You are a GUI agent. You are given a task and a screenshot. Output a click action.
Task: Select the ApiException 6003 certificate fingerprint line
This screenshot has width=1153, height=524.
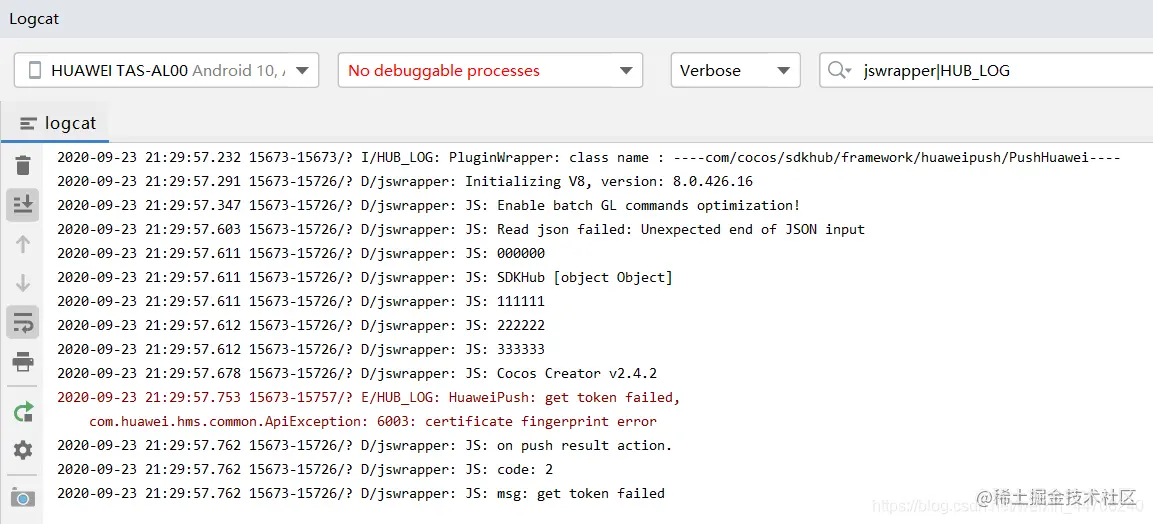[373, 422]
